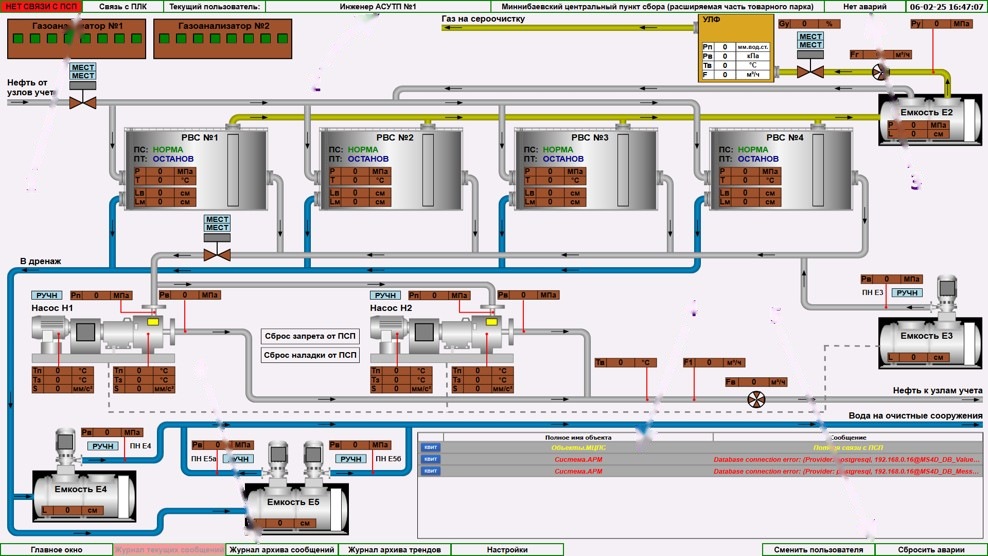Click the Рy pressure value field
The height and width of the screenshot is (556, 988).
tap(941, 24)
